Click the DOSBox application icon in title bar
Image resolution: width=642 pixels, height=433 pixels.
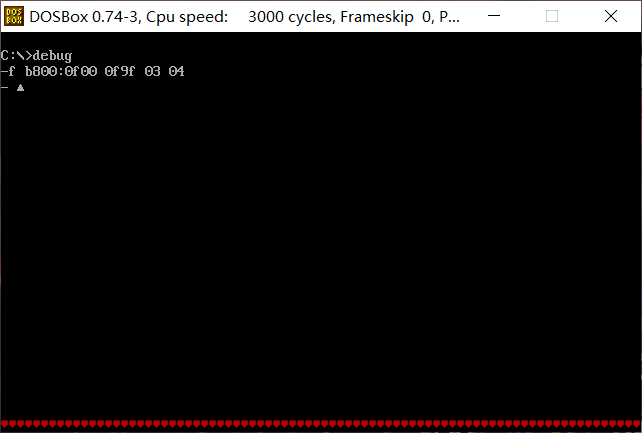tap(14, 16)
